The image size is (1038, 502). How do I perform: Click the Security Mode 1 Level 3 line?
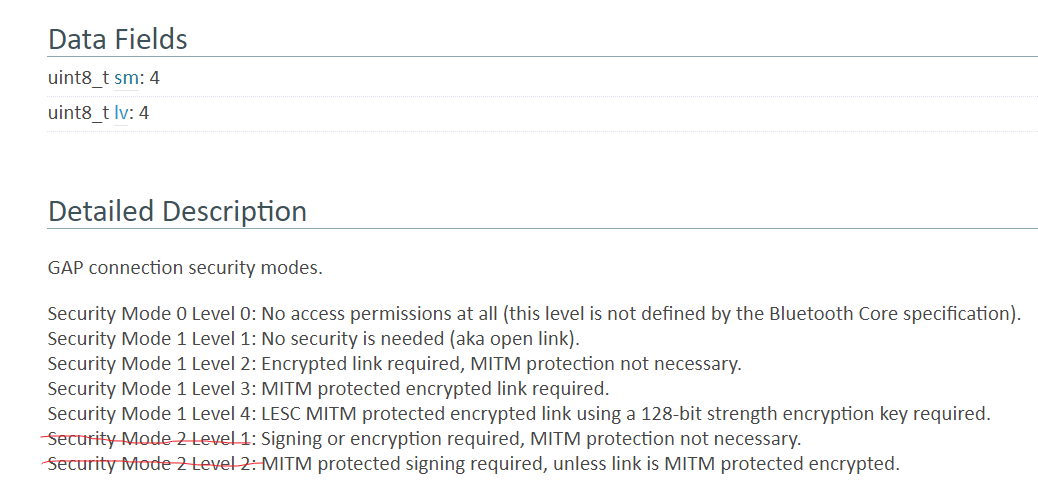328,387
